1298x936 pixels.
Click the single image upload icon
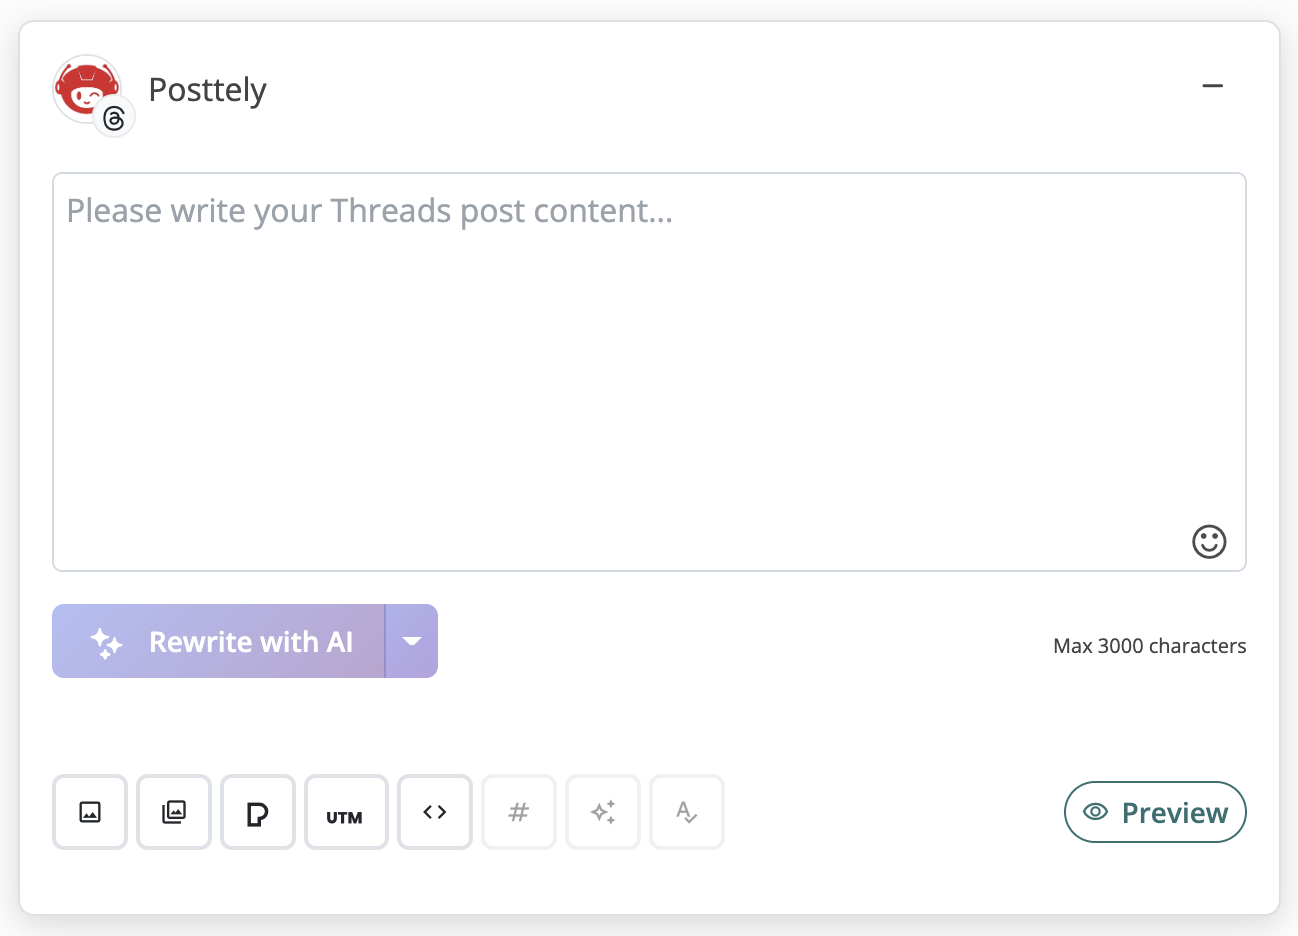90,812
